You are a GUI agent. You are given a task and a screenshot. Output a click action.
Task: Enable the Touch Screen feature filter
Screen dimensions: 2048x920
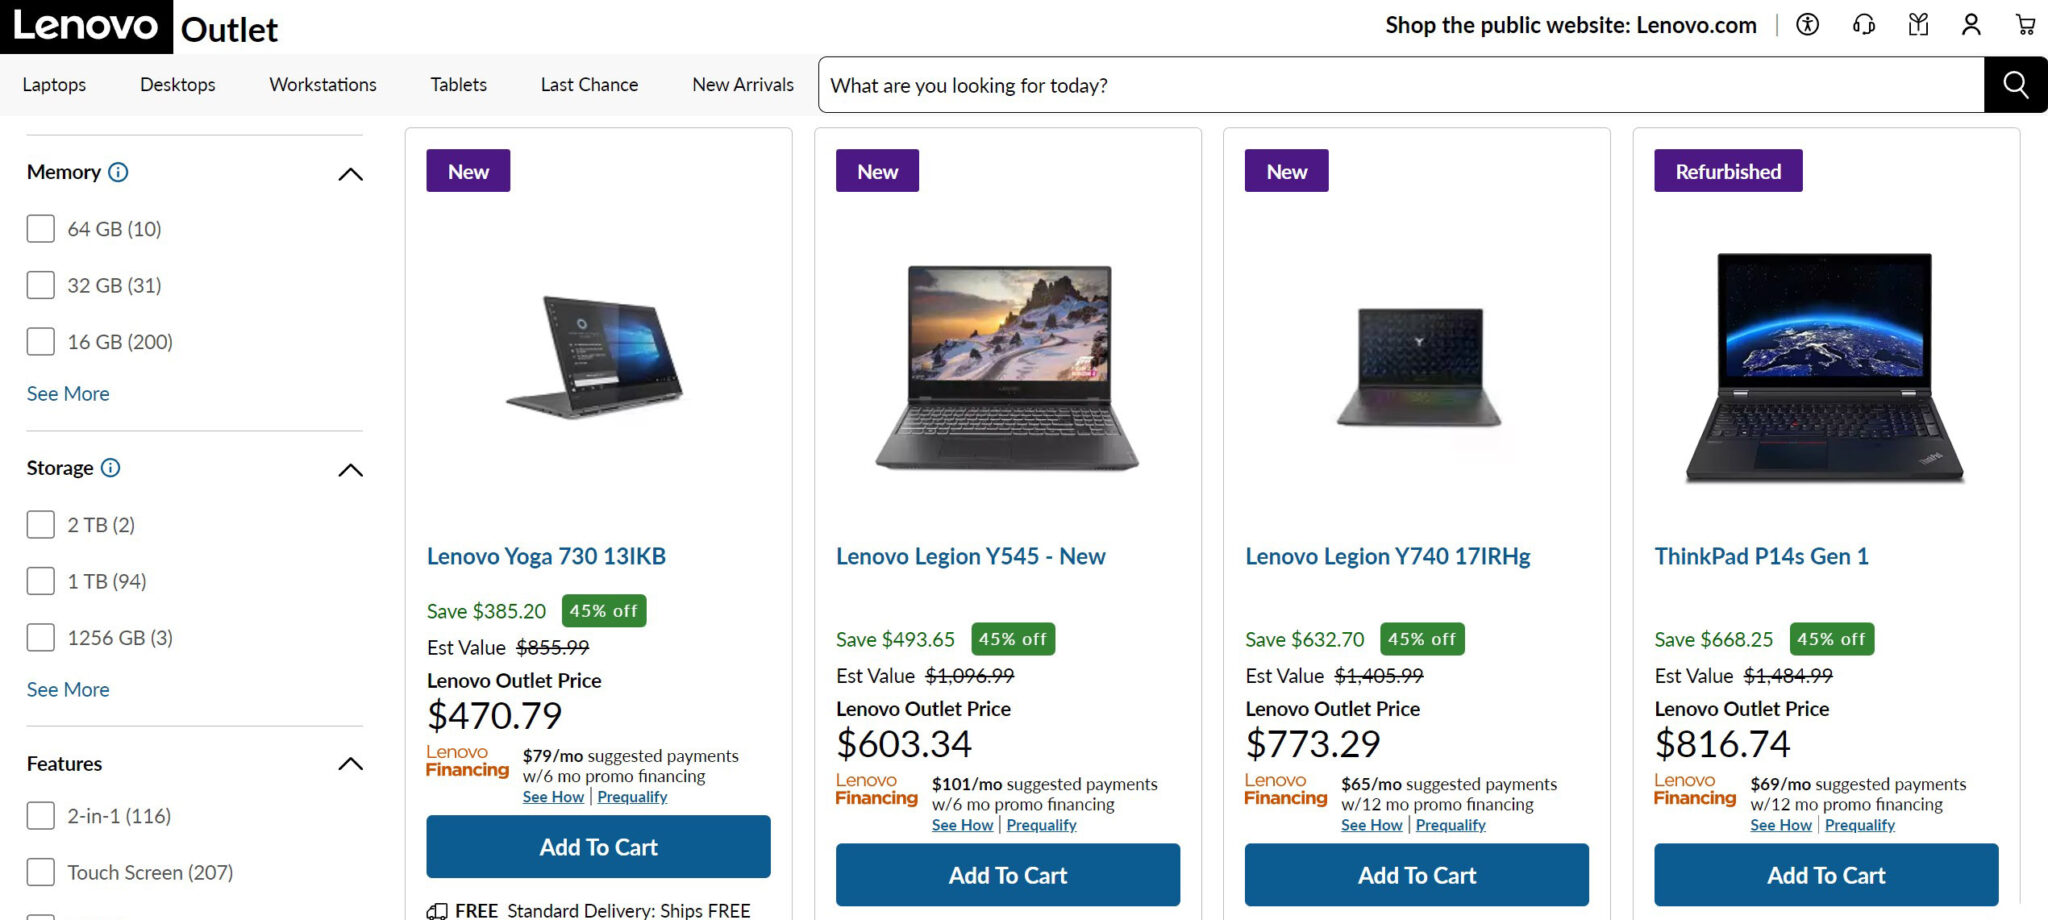[40, 871]
